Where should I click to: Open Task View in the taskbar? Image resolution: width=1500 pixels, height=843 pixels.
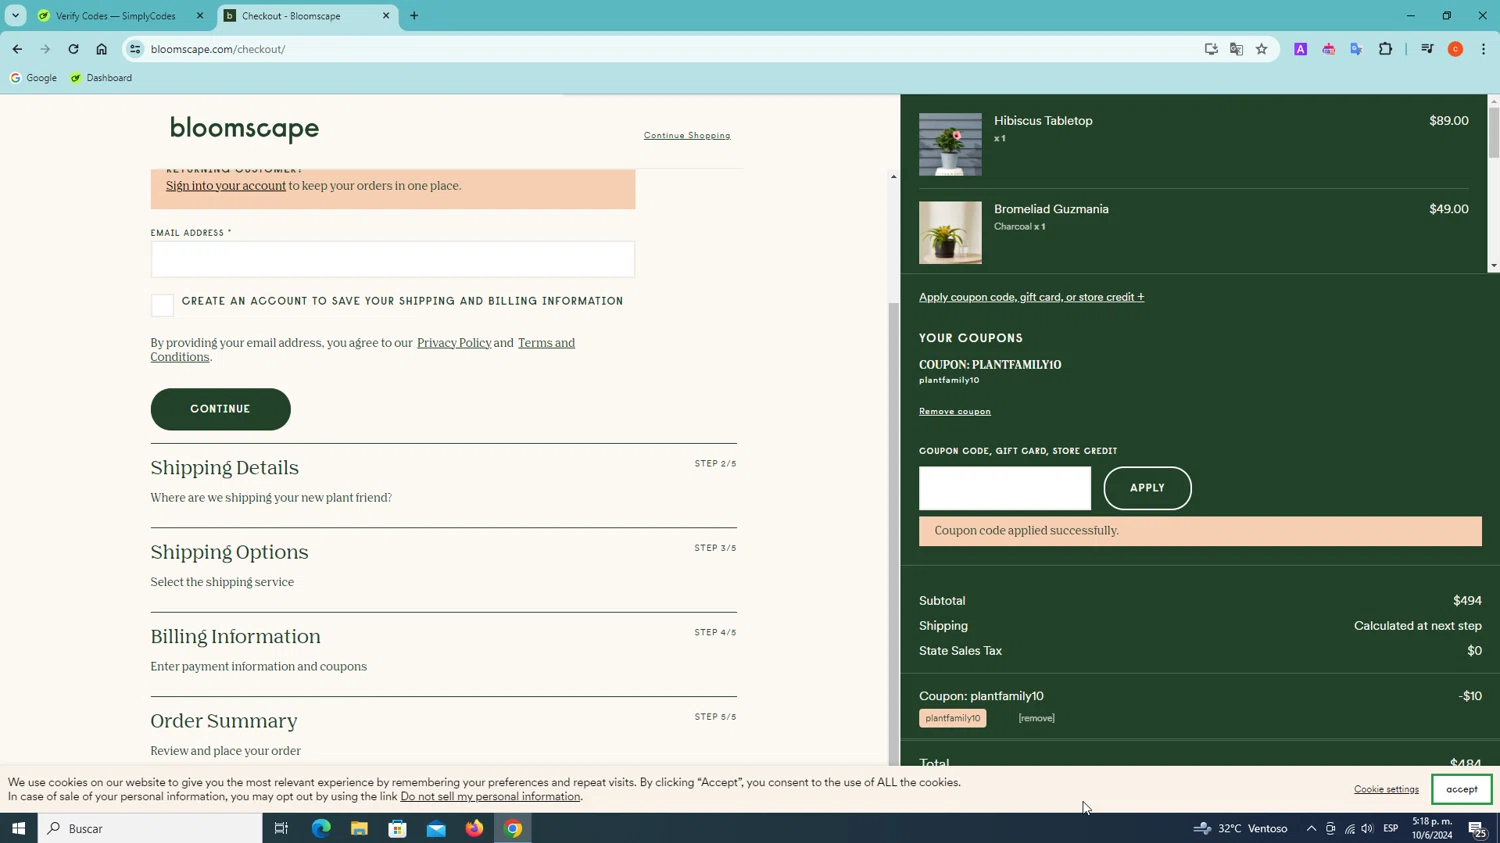[281, 828]
